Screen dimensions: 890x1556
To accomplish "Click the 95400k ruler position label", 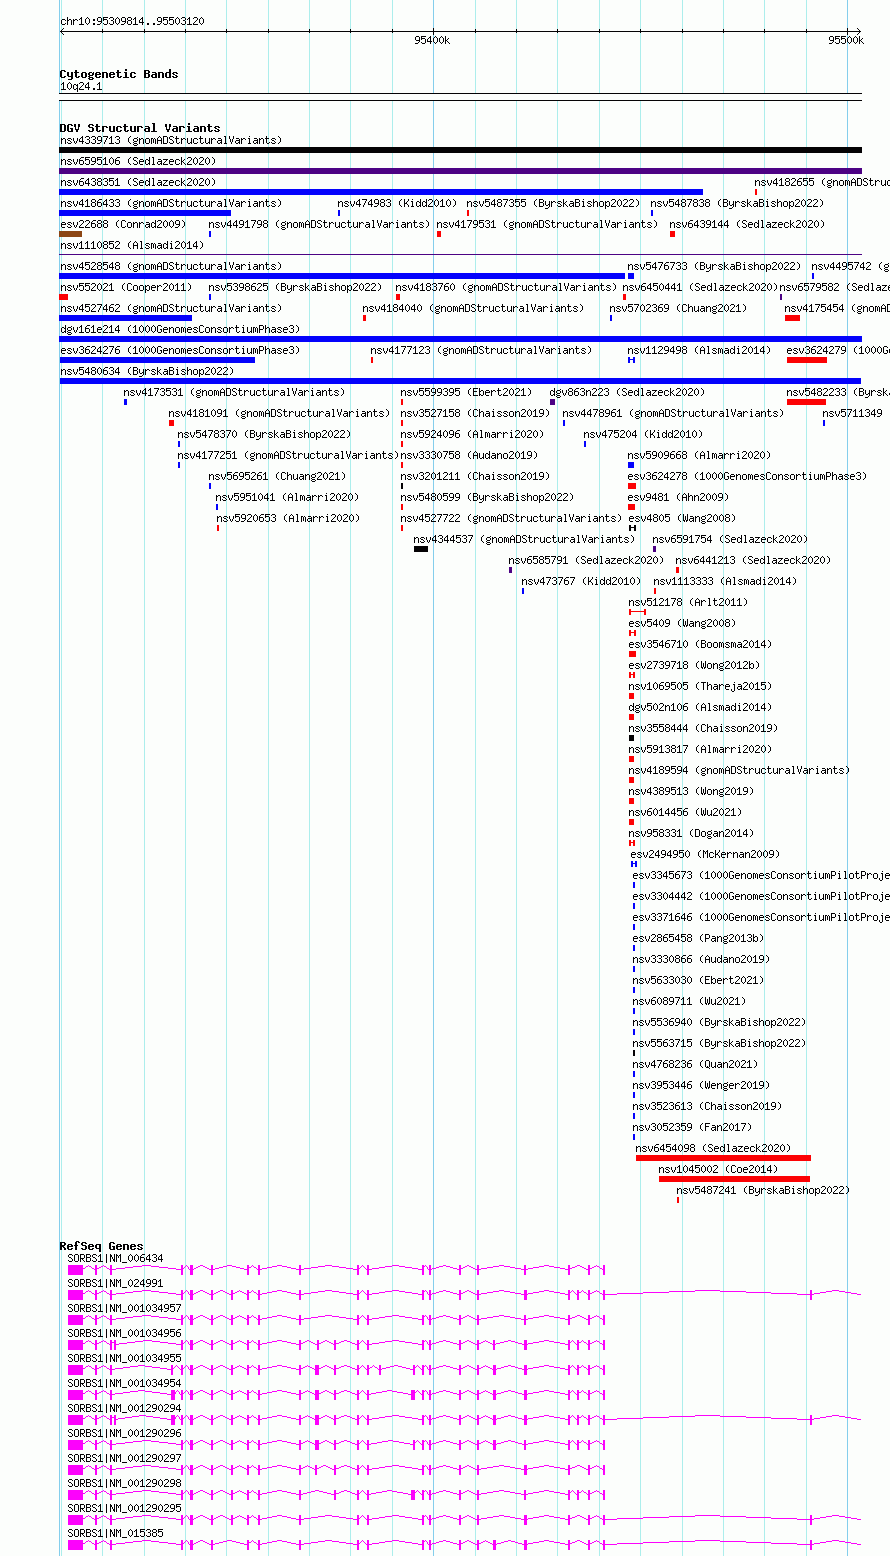I will tap(432, 40).
